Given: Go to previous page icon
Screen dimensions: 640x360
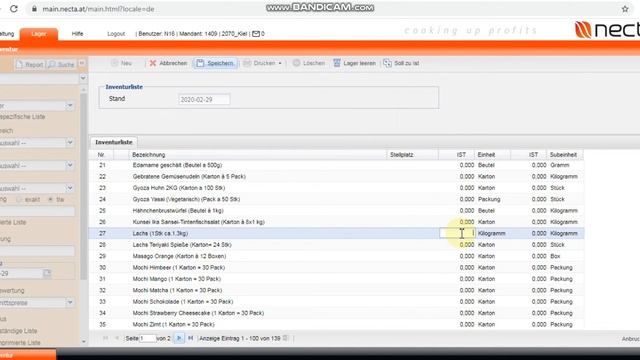Looking at the screenshot, I should (x=117, y=338).
